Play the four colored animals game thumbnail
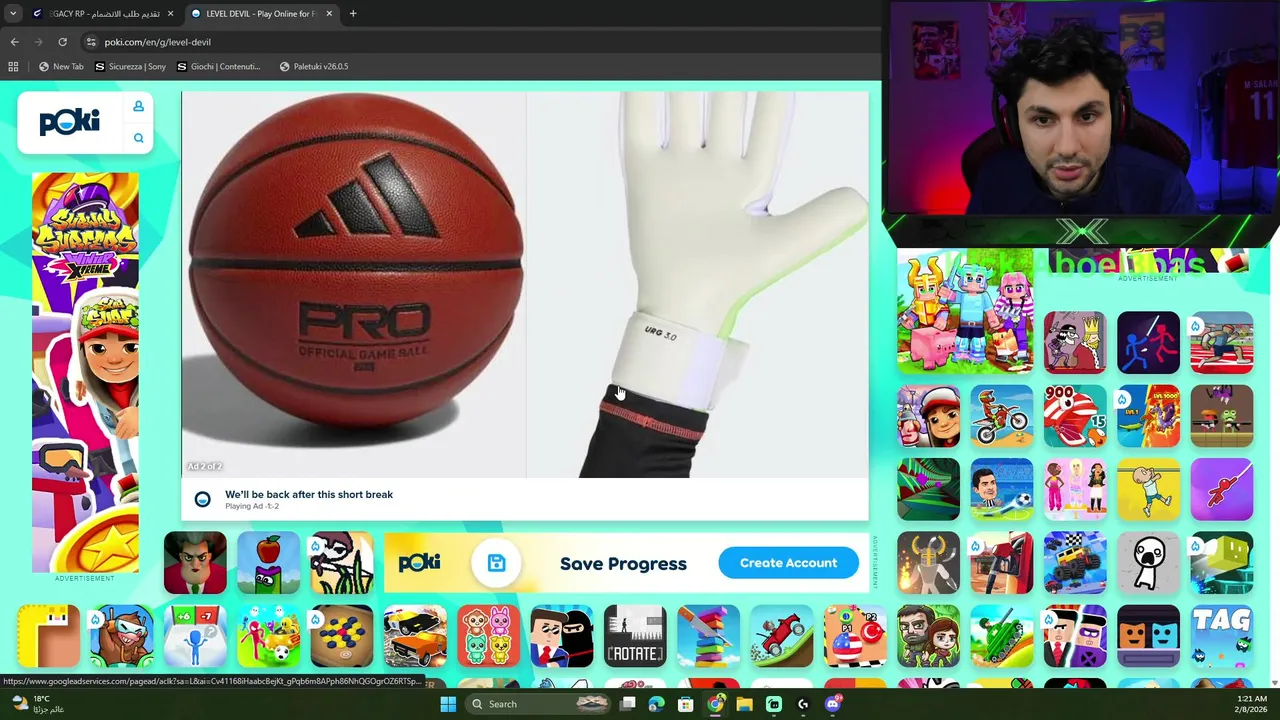This screenshot has height=720, width=1280. (x=488, y=636)
